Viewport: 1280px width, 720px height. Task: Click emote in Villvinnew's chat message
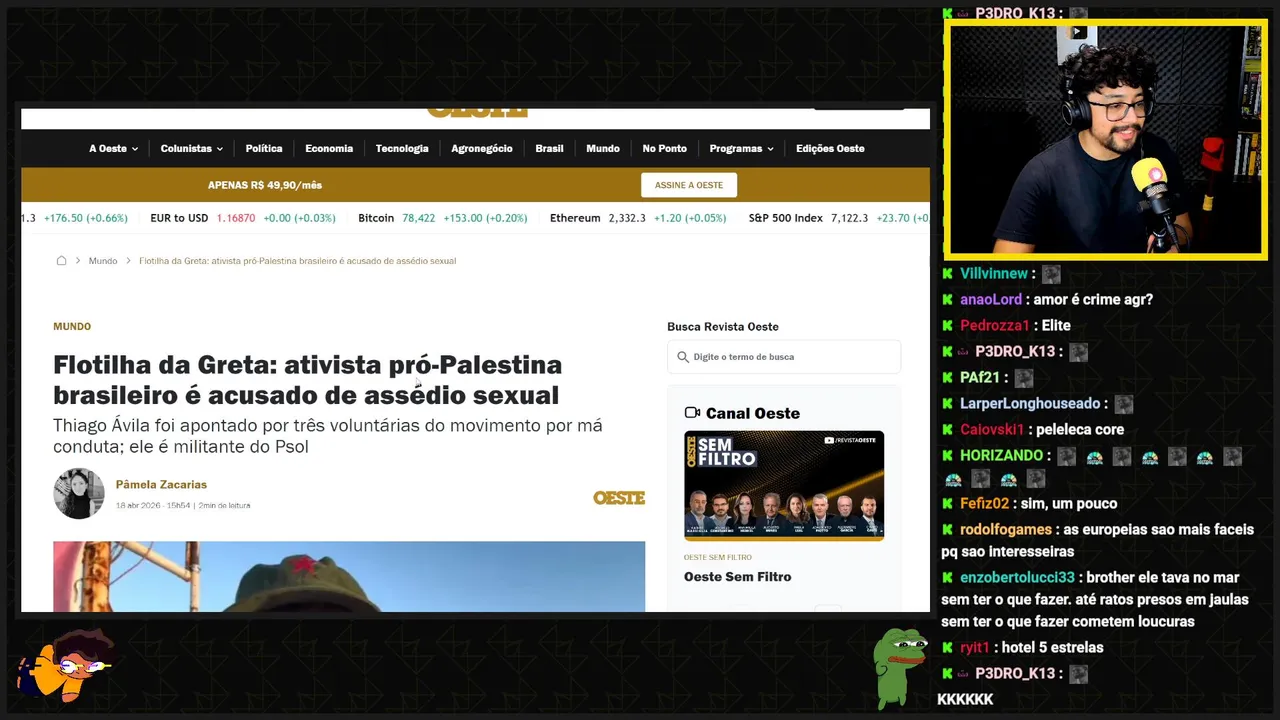[x=1051, y=274]
